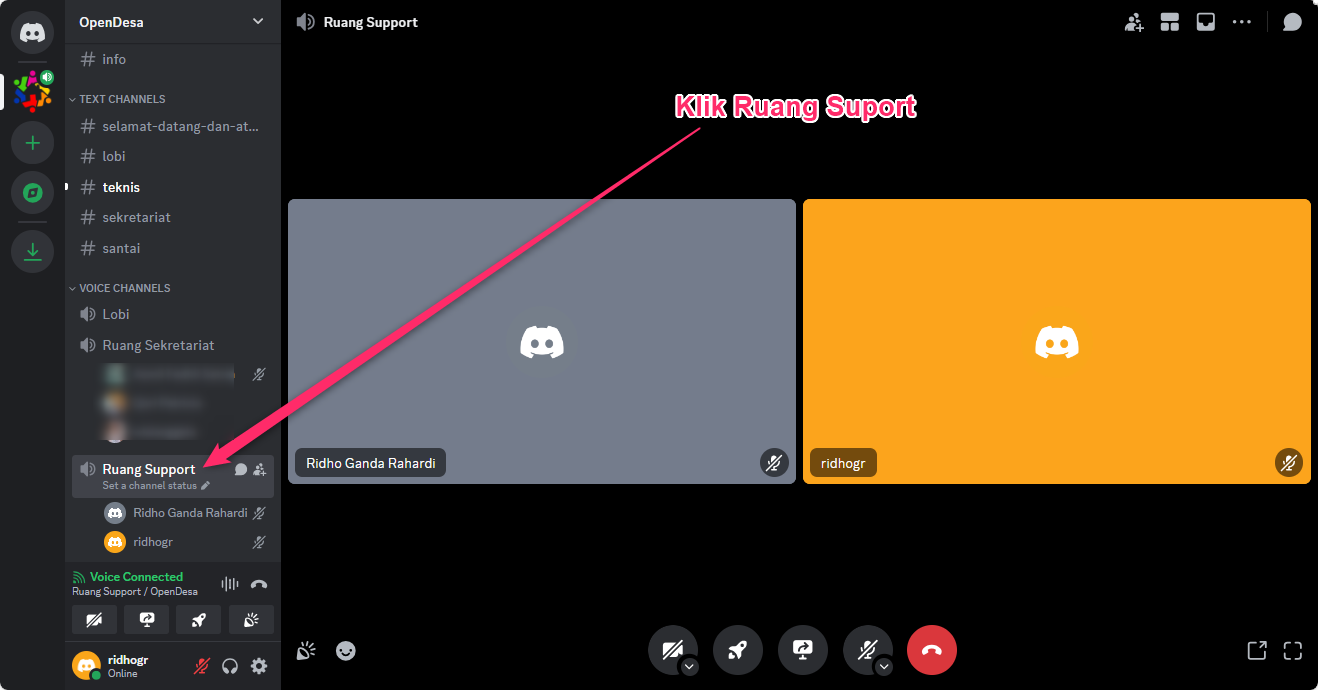Toggle camera in round call controls

tap(671, 649)
